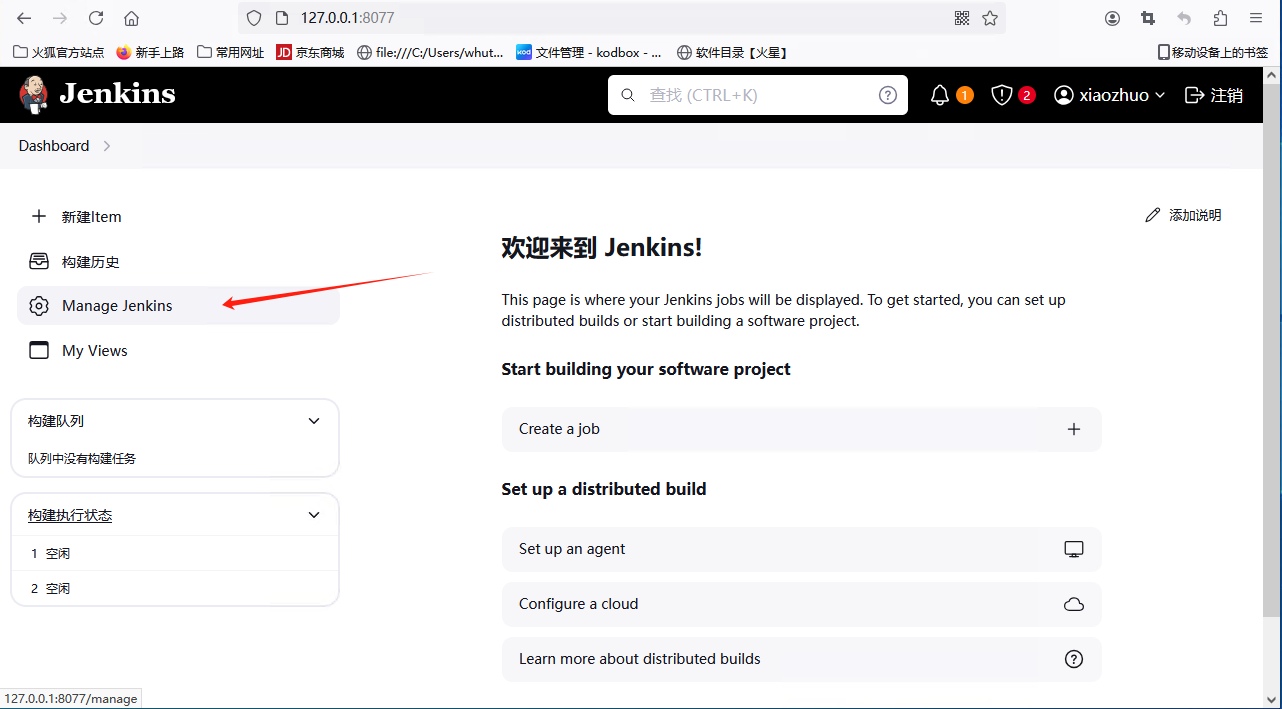
Task: Click the window icon beside My Views
Action: pos(39,351)
